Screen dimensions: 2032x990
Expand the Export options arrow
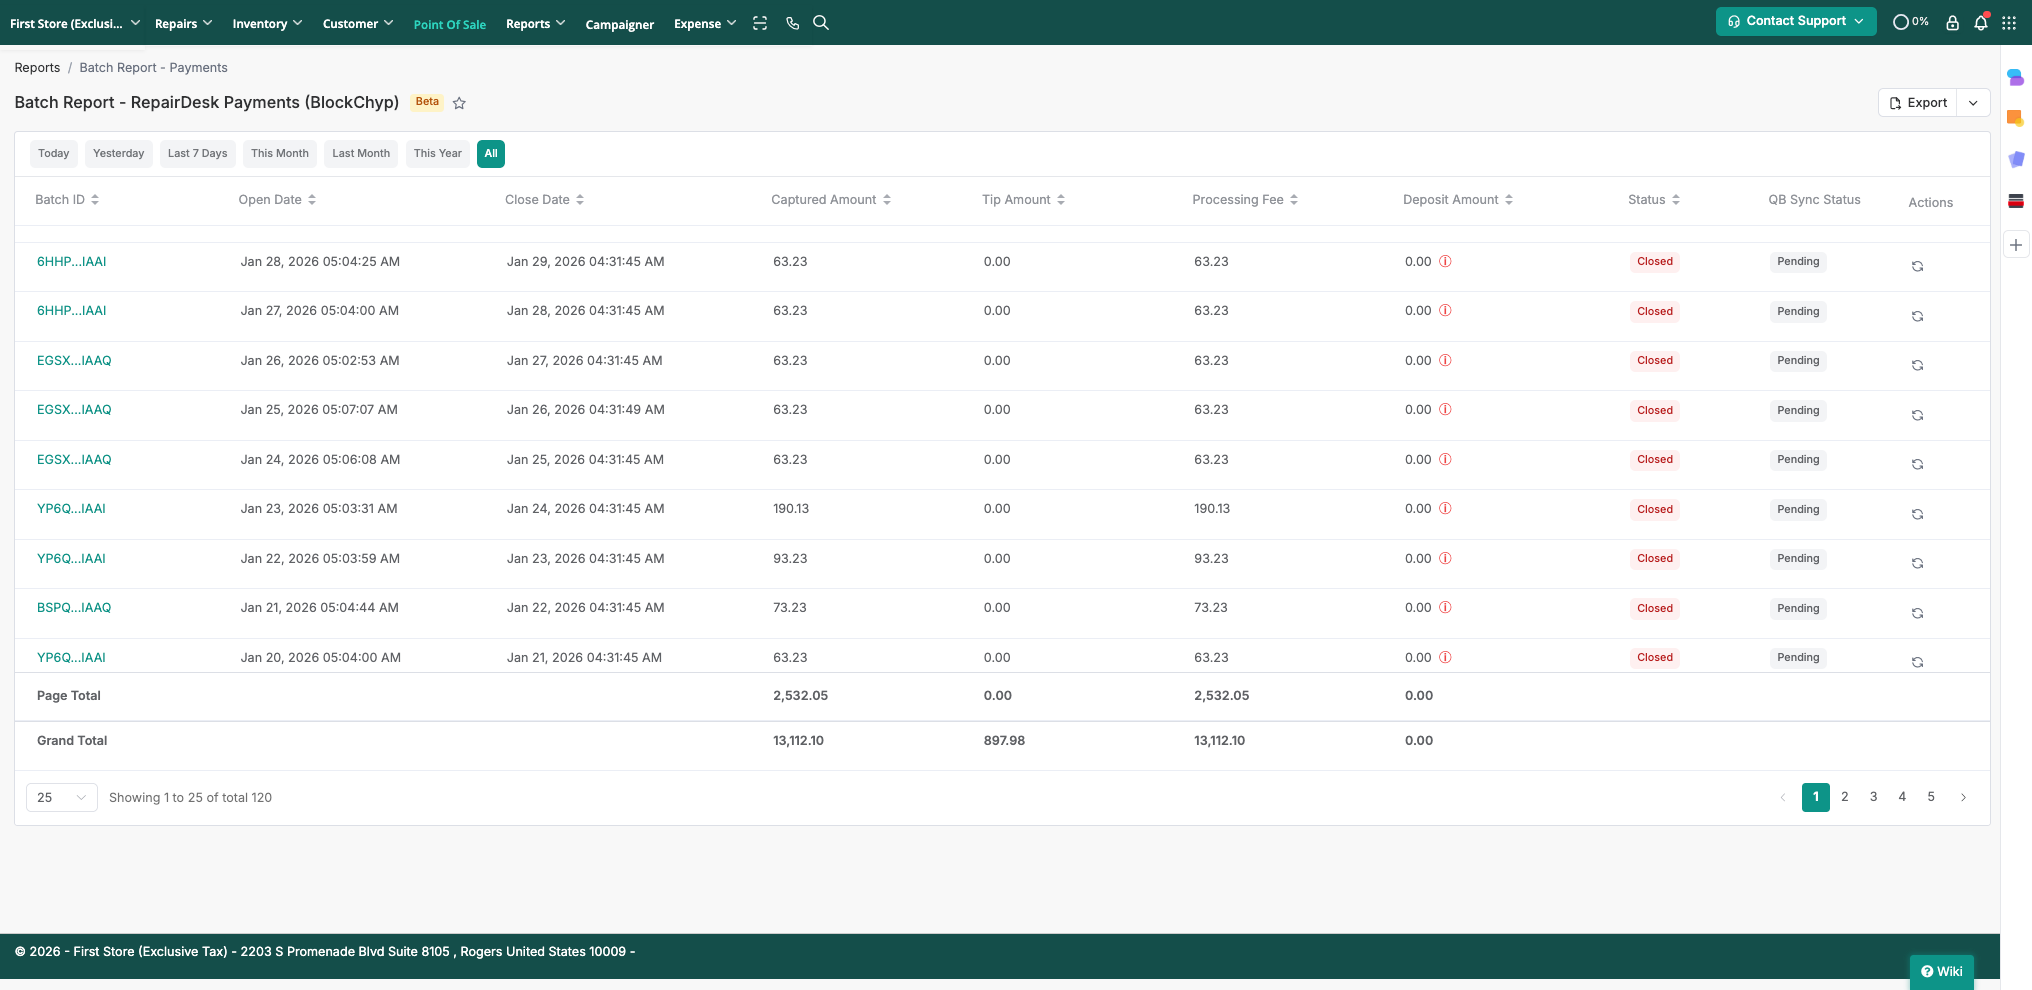click(1973, 103)
